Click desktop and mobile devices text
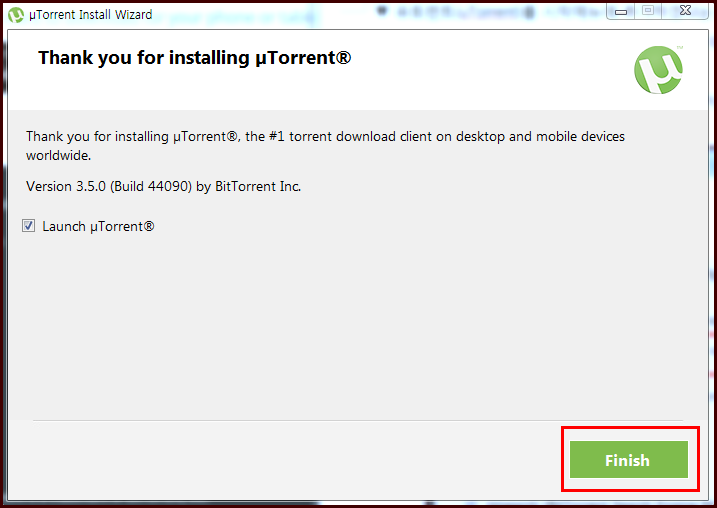 coord(540,137)
